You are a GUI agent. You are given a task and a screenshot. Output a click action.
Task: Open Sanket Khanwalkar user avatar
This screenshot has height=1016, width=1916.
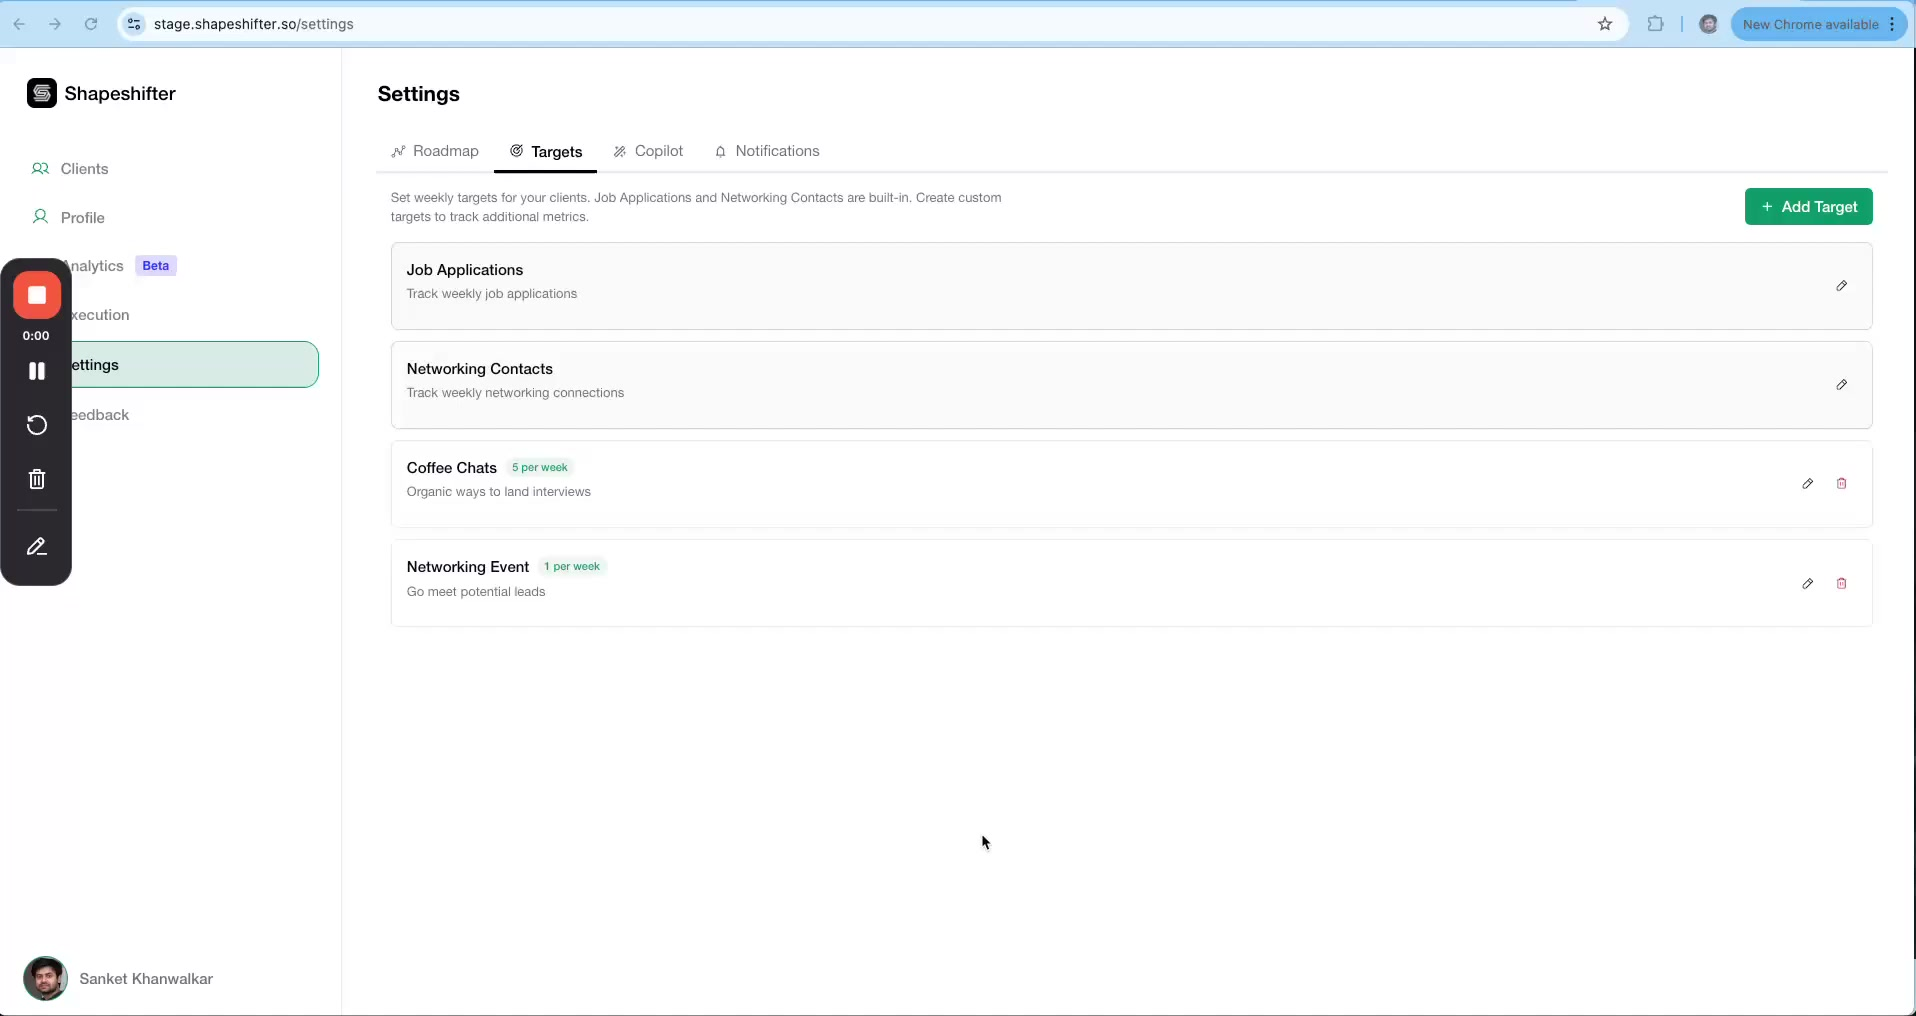pyautogui.click(x=45, y=979)
